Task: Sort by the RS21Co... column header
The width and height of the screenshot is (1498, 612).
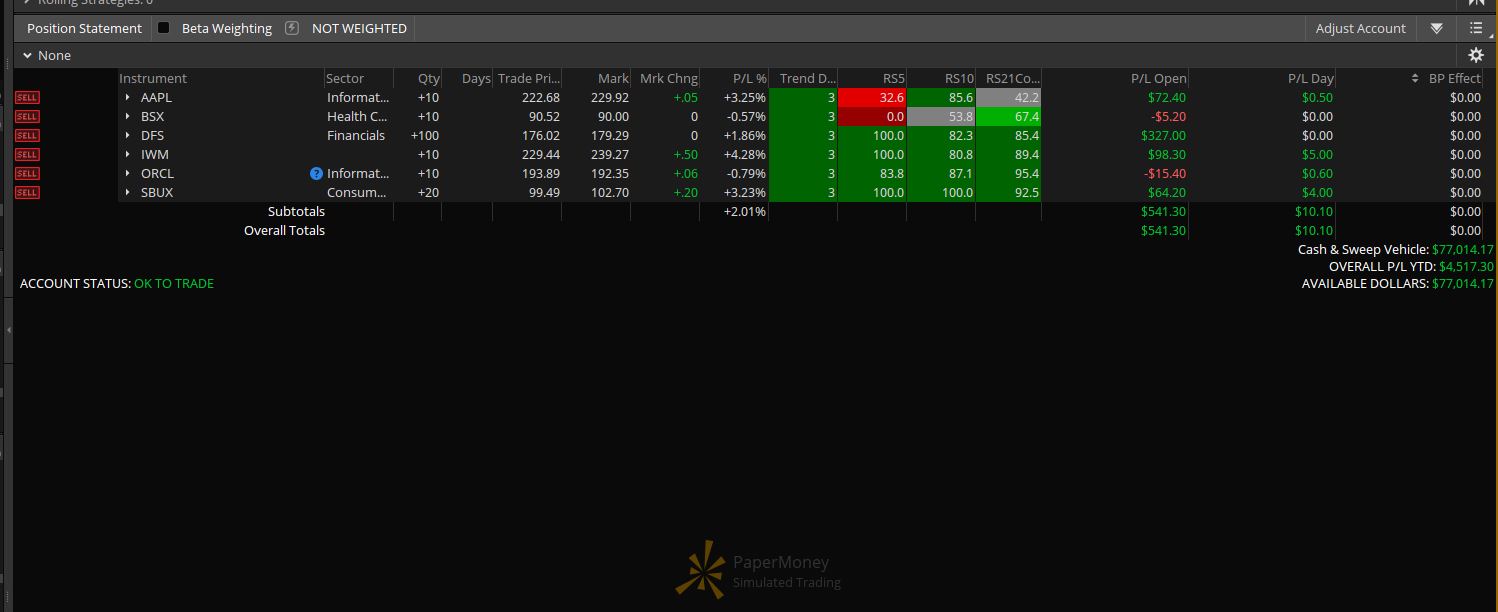Action: (x=1013, y=79)
